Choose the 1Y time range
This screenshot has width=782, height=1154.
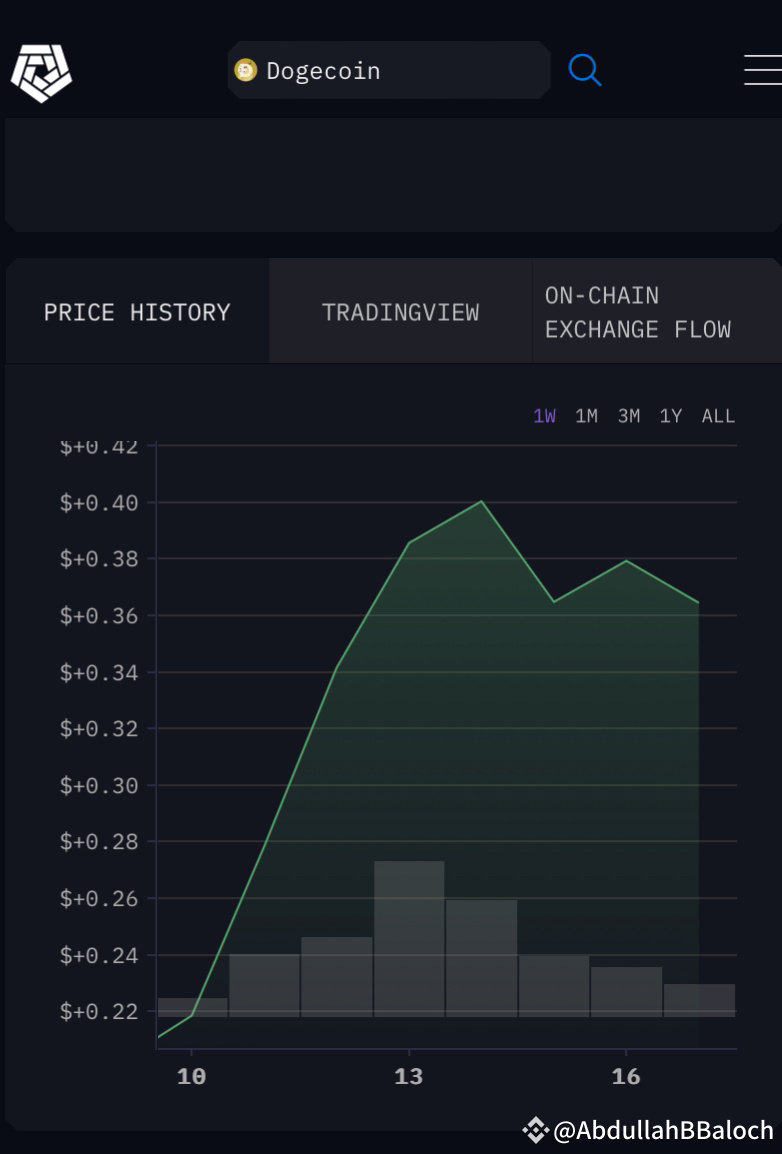coord(671,417)
